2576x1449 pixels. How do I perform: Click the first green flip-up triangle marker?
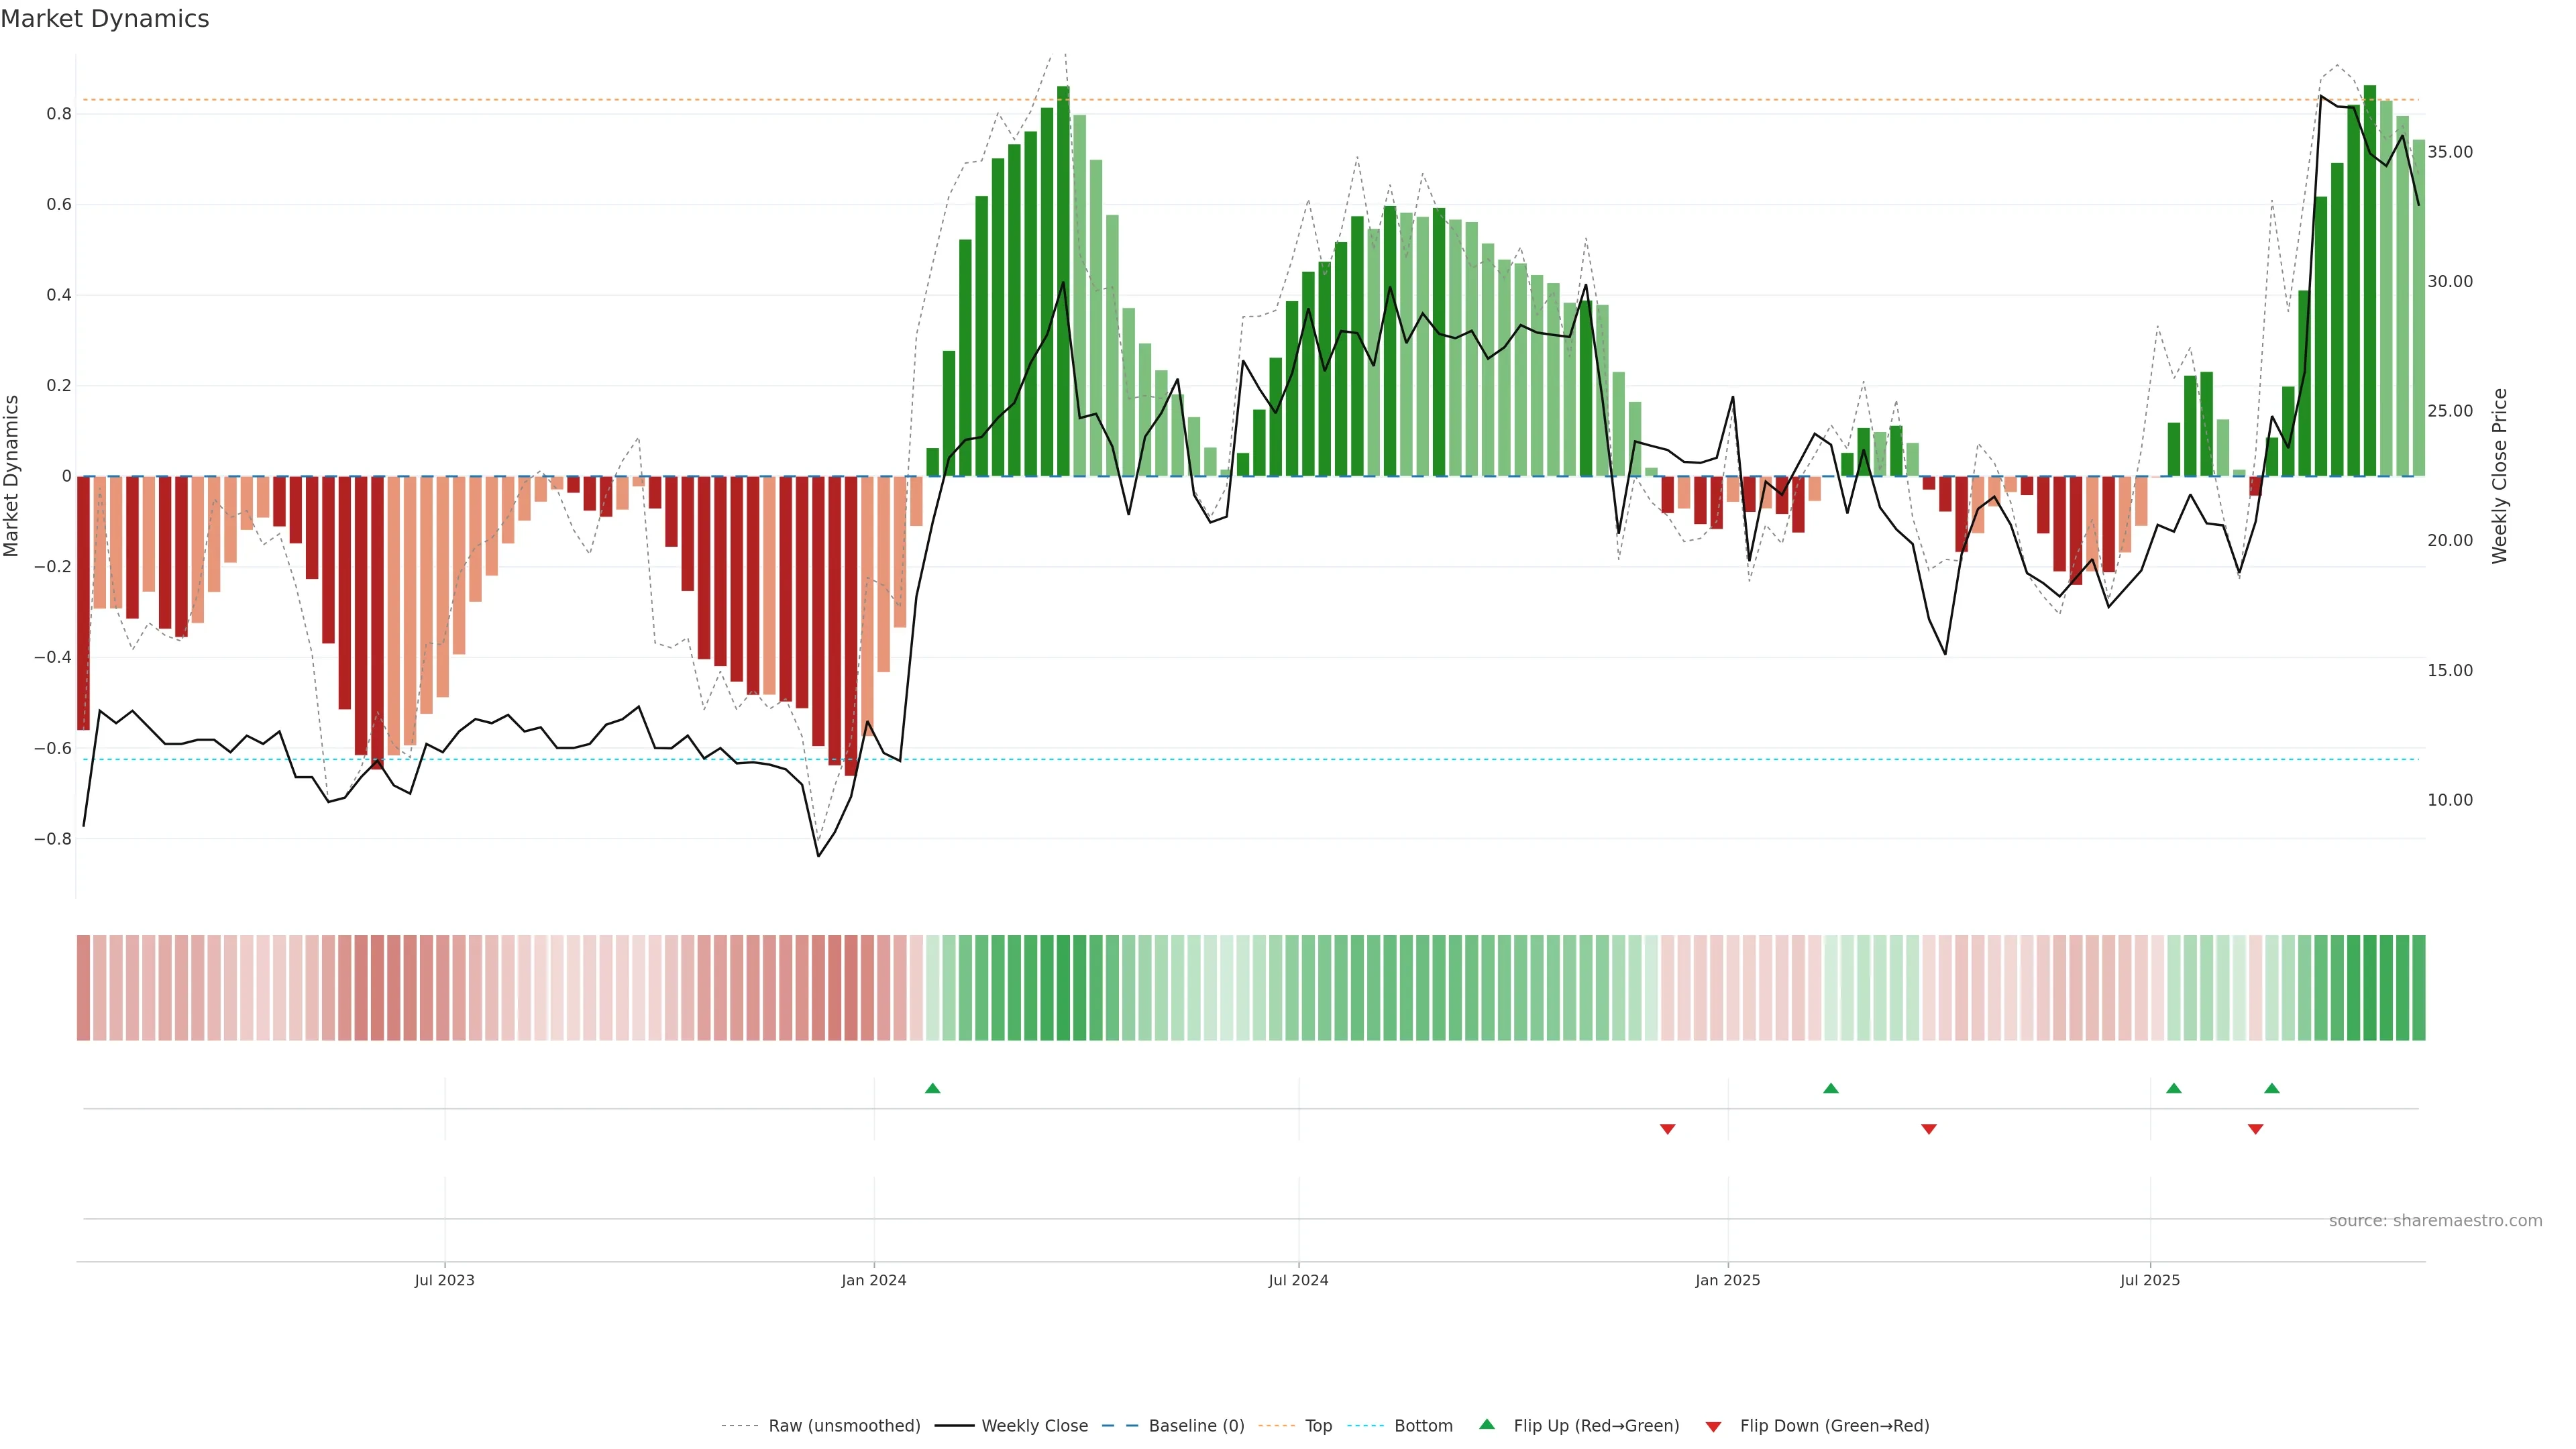[932, 1088]
